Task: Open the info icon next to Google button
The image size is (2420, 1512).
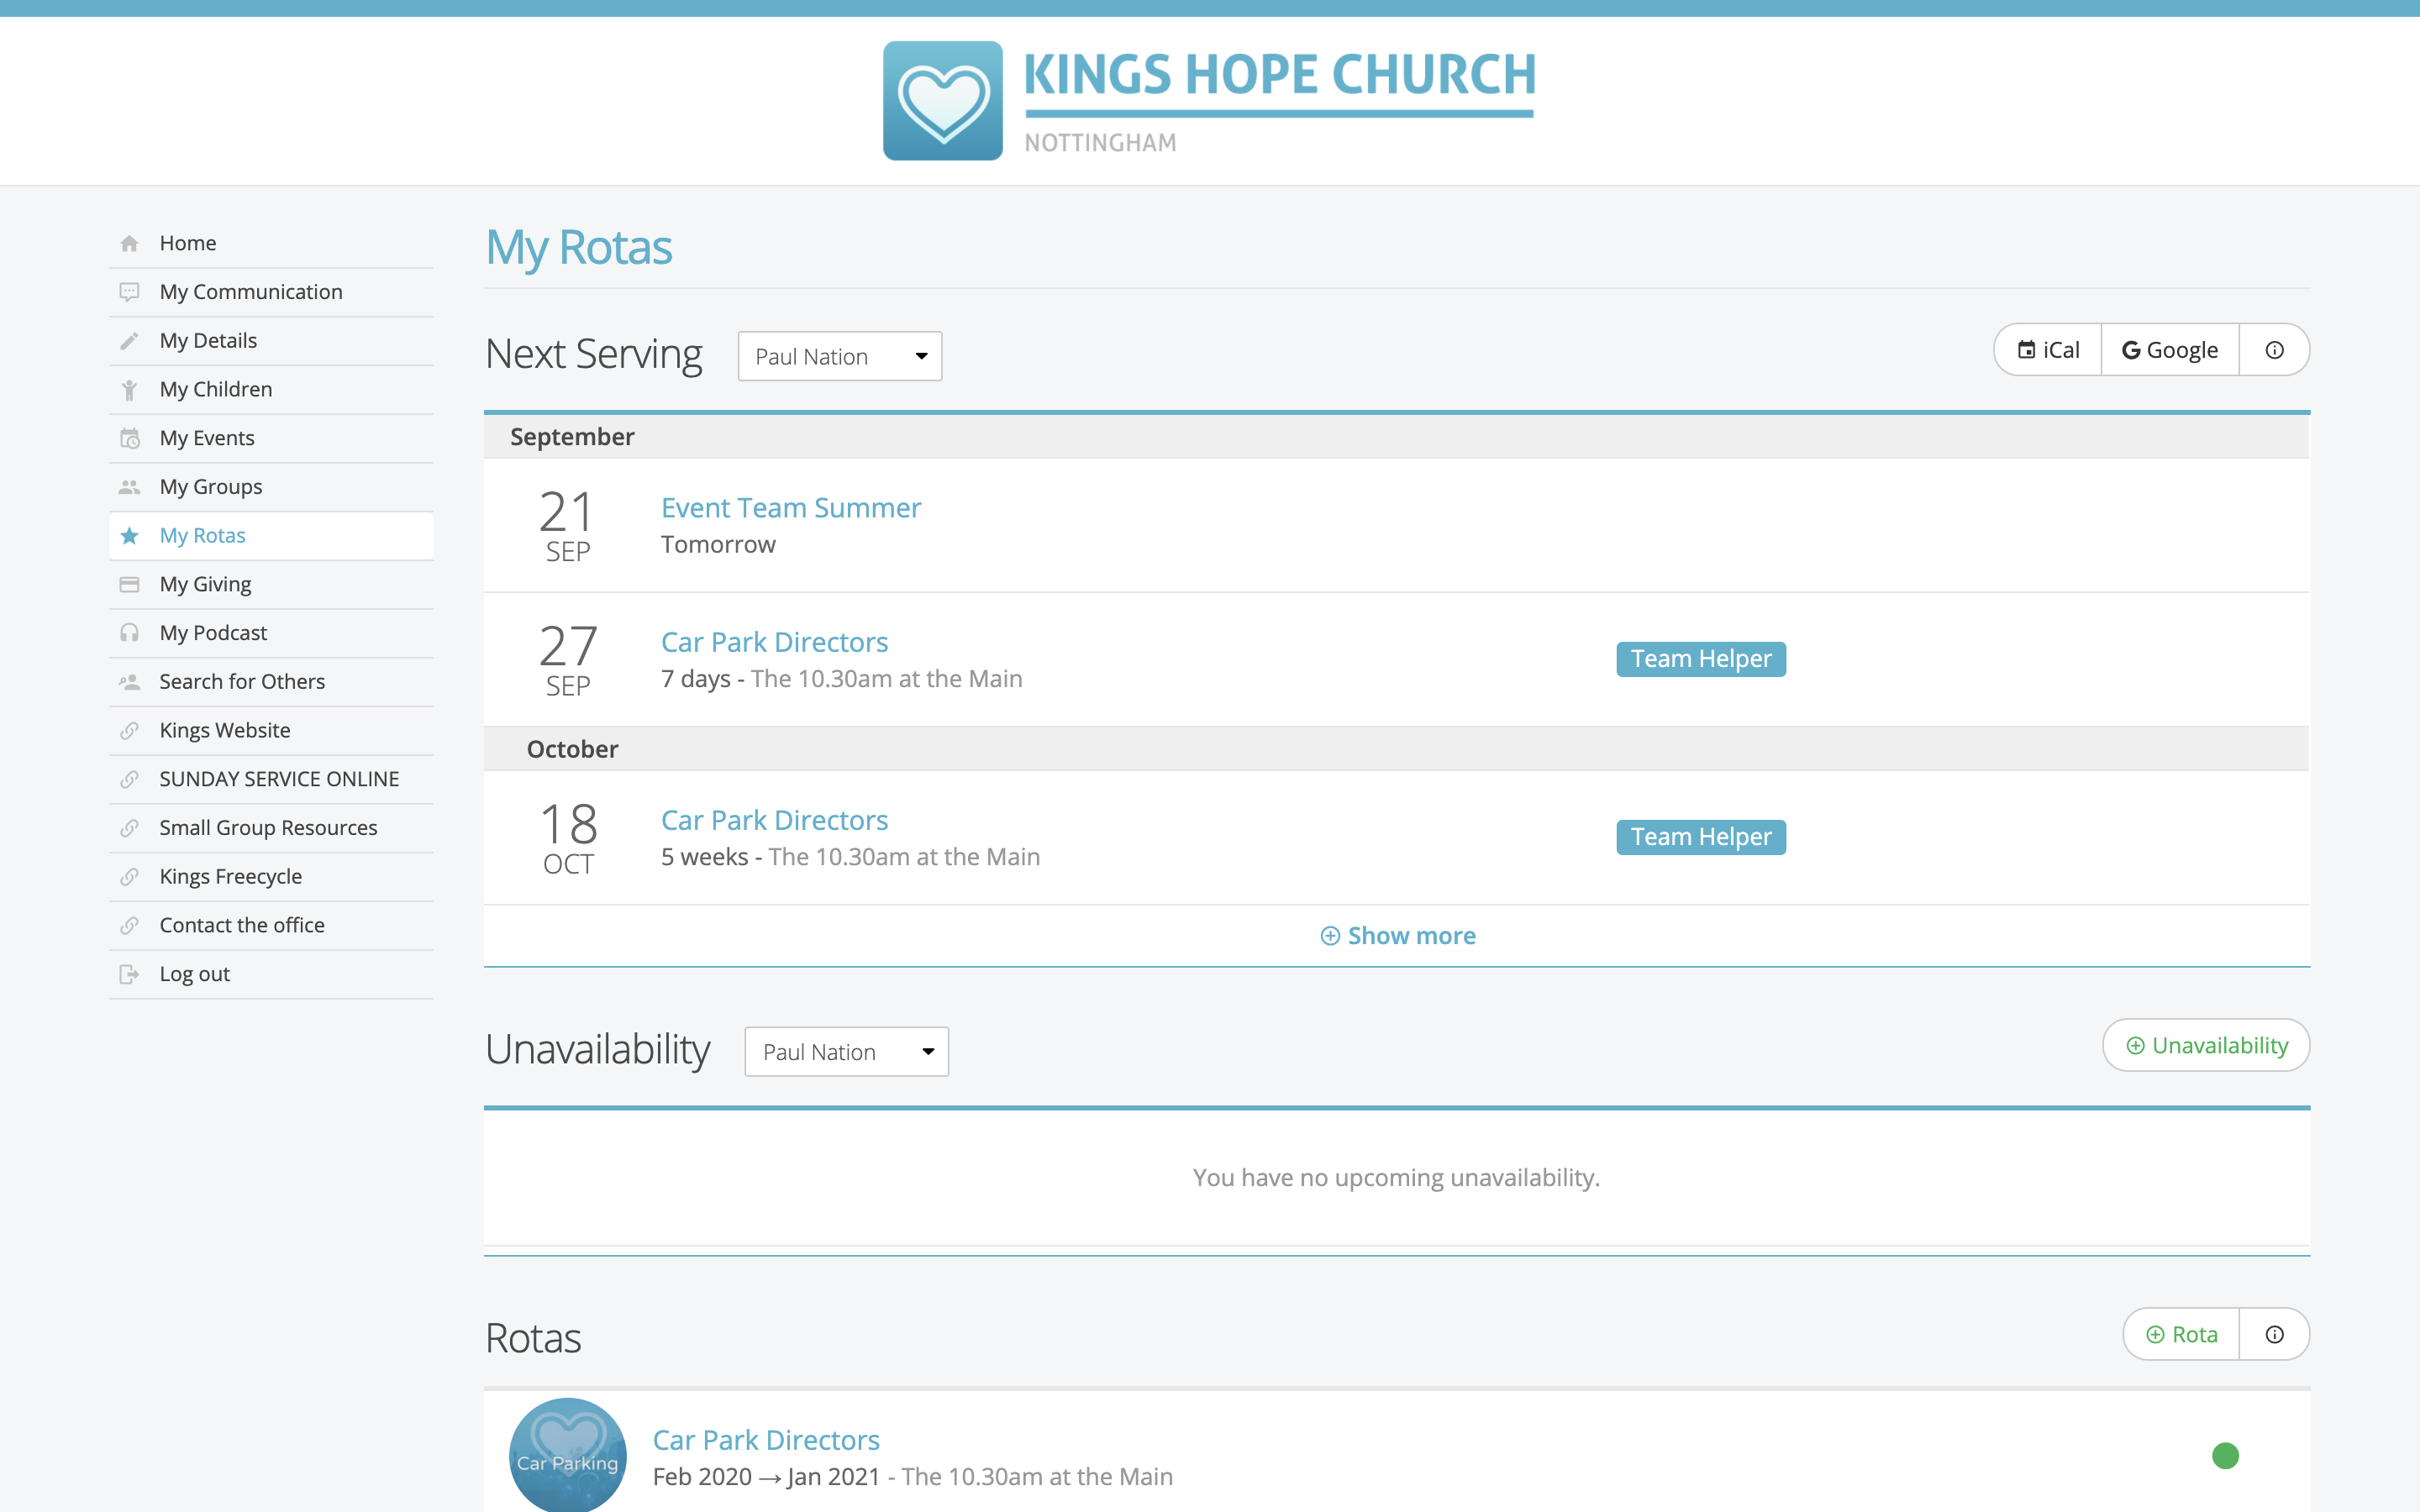Action: click(x=2274, y=349)
